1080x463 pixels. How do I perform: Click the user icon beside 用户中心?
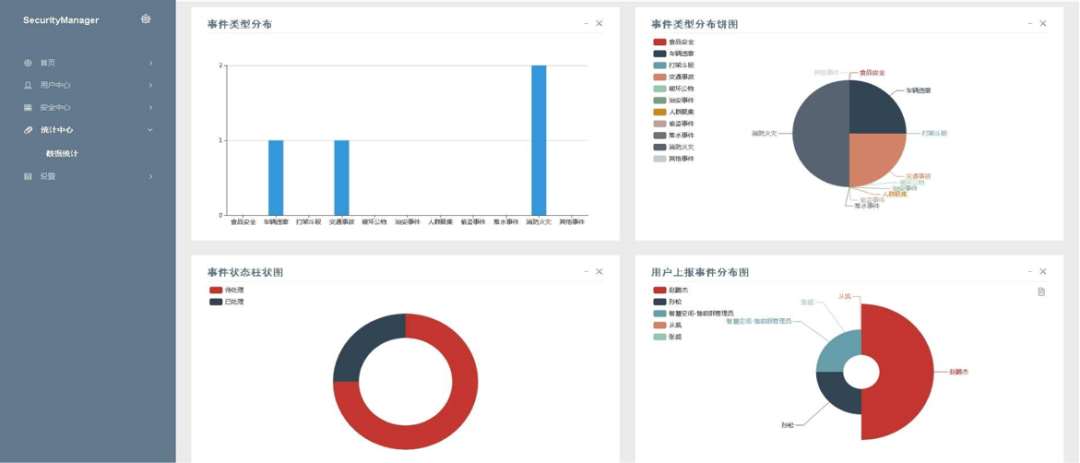tap(28, 85)
